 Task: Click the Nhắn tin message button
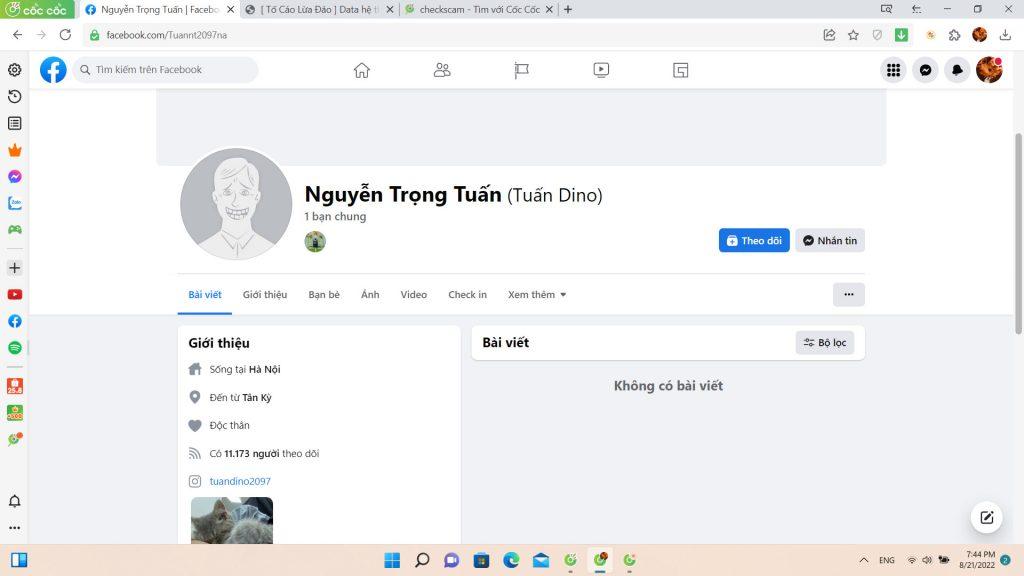[x=829, y=241]
